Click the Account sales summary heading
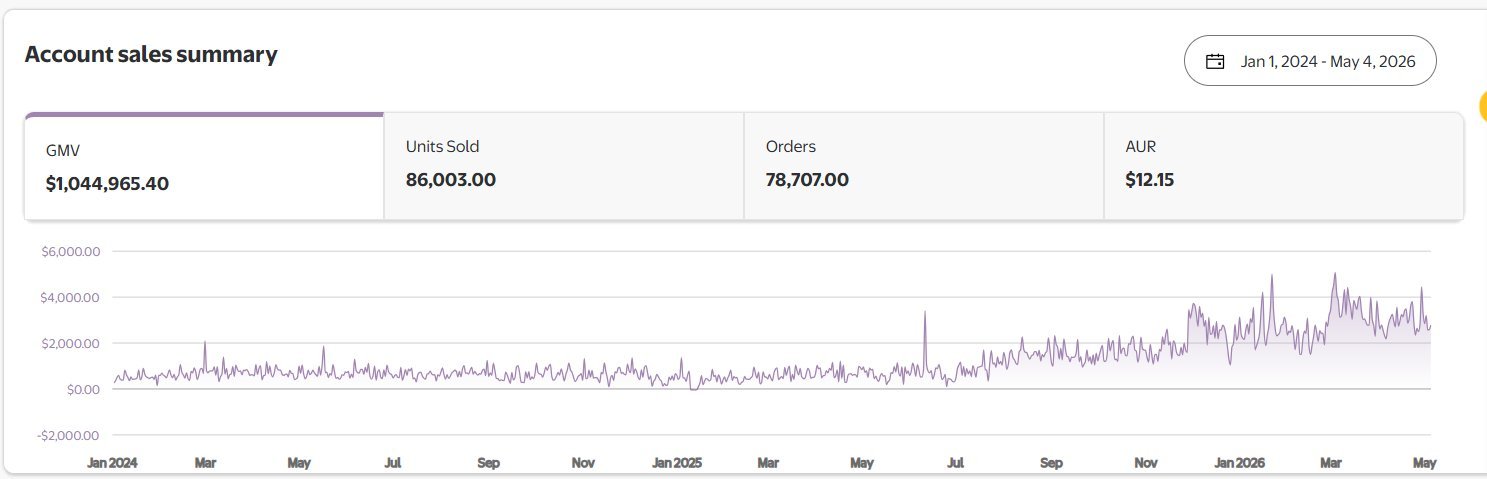 (x=151, y=54)
